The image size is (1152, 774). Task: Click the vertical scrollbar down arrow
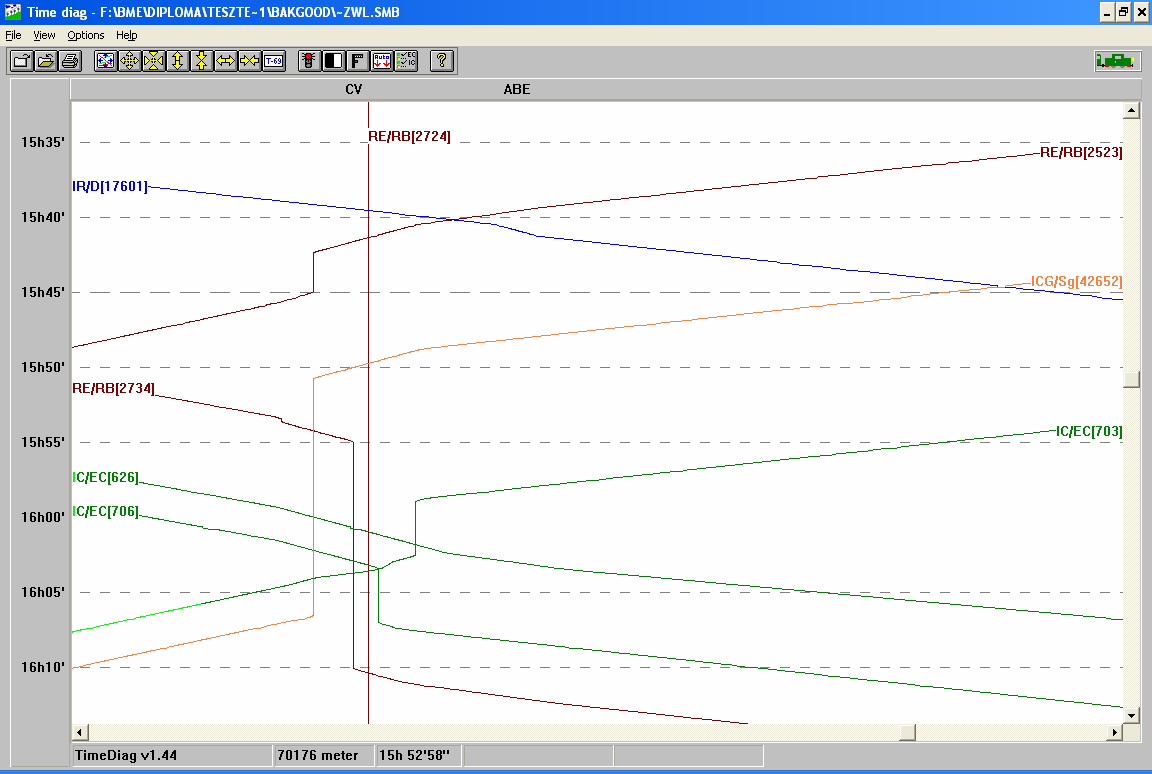point(1131,715)
